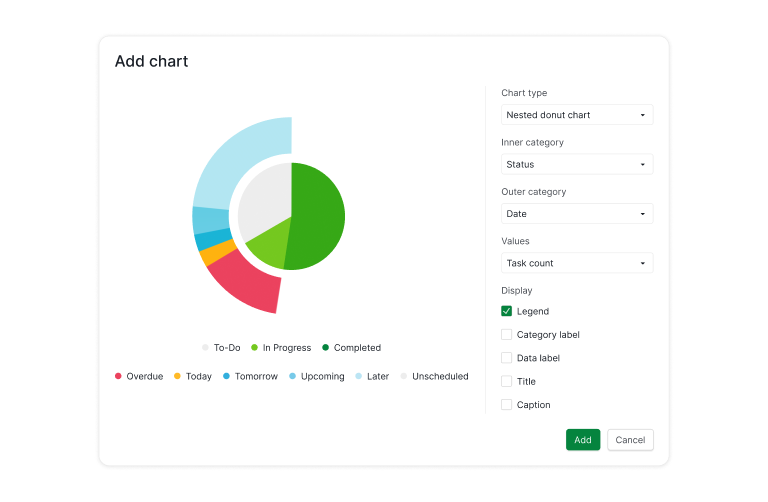Enable the Category label checkbox
Viewport: 768px width, 502px height.
(x=507, y=335)
